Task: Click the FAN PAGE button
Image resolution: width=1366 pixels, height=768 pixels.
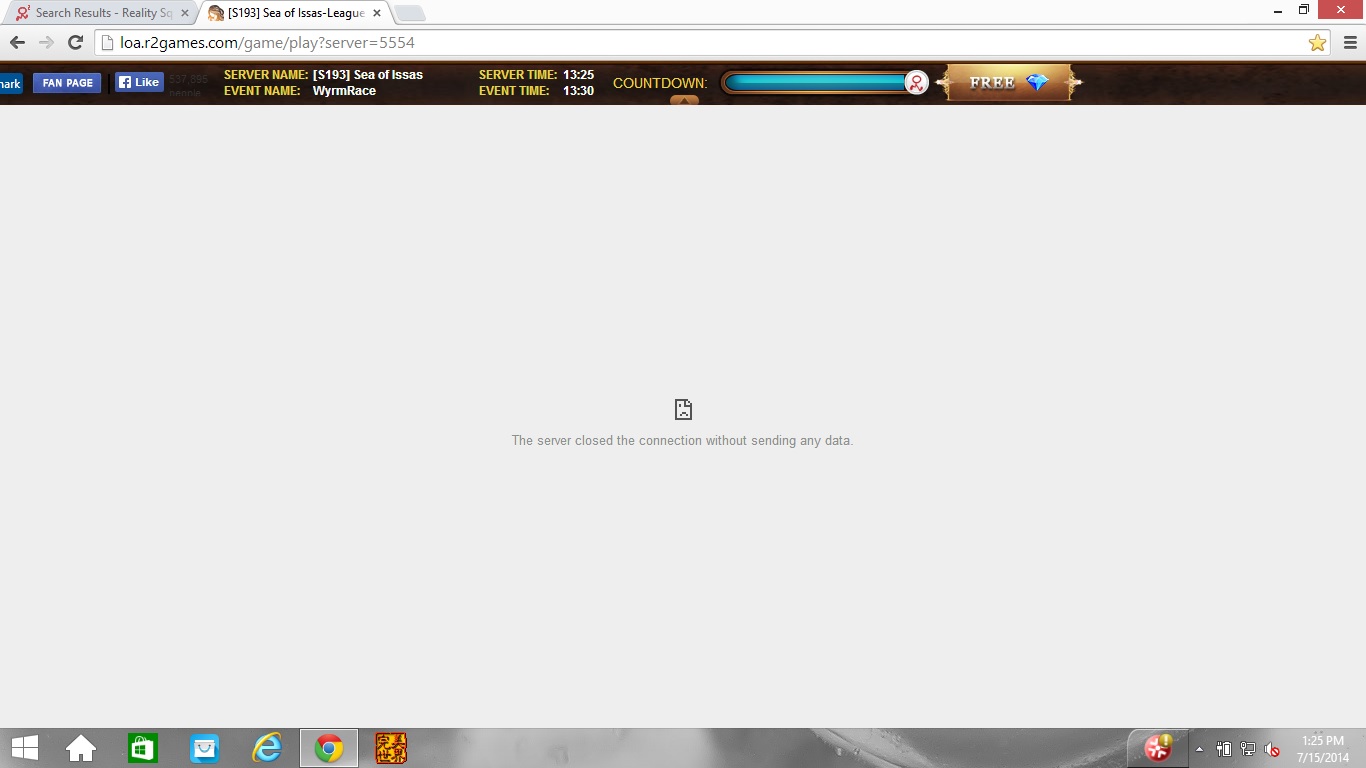Action: click(x=67, y=83)
